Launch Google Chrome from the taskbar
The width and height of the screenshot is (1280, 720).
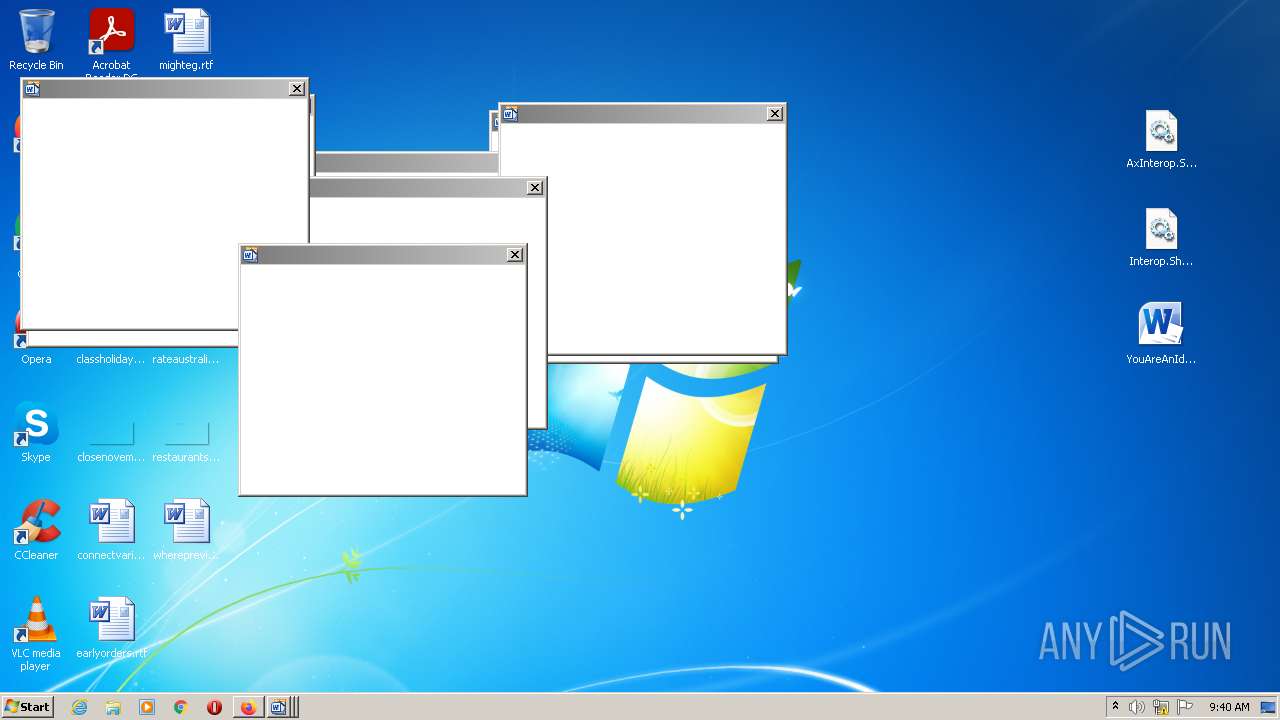tap(181, 707)
